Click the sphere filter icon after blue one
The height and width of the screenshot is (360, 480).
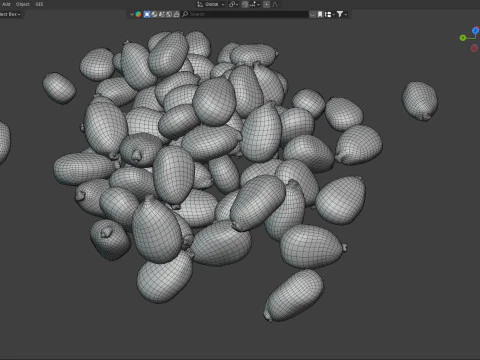click(155, 14)
